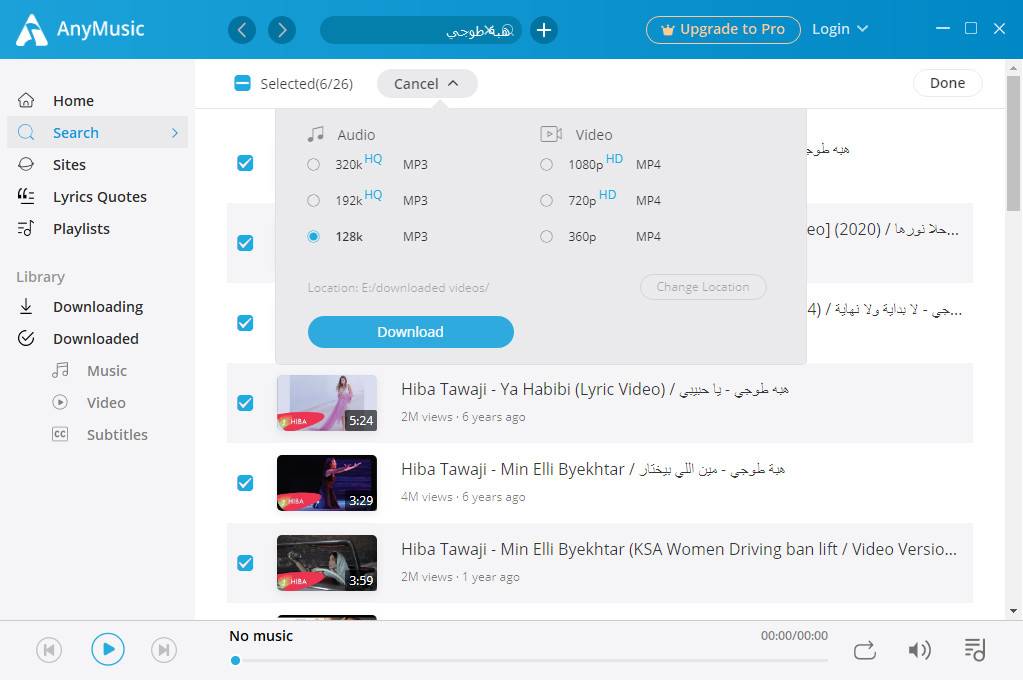Play the current music

click(108, 649)
